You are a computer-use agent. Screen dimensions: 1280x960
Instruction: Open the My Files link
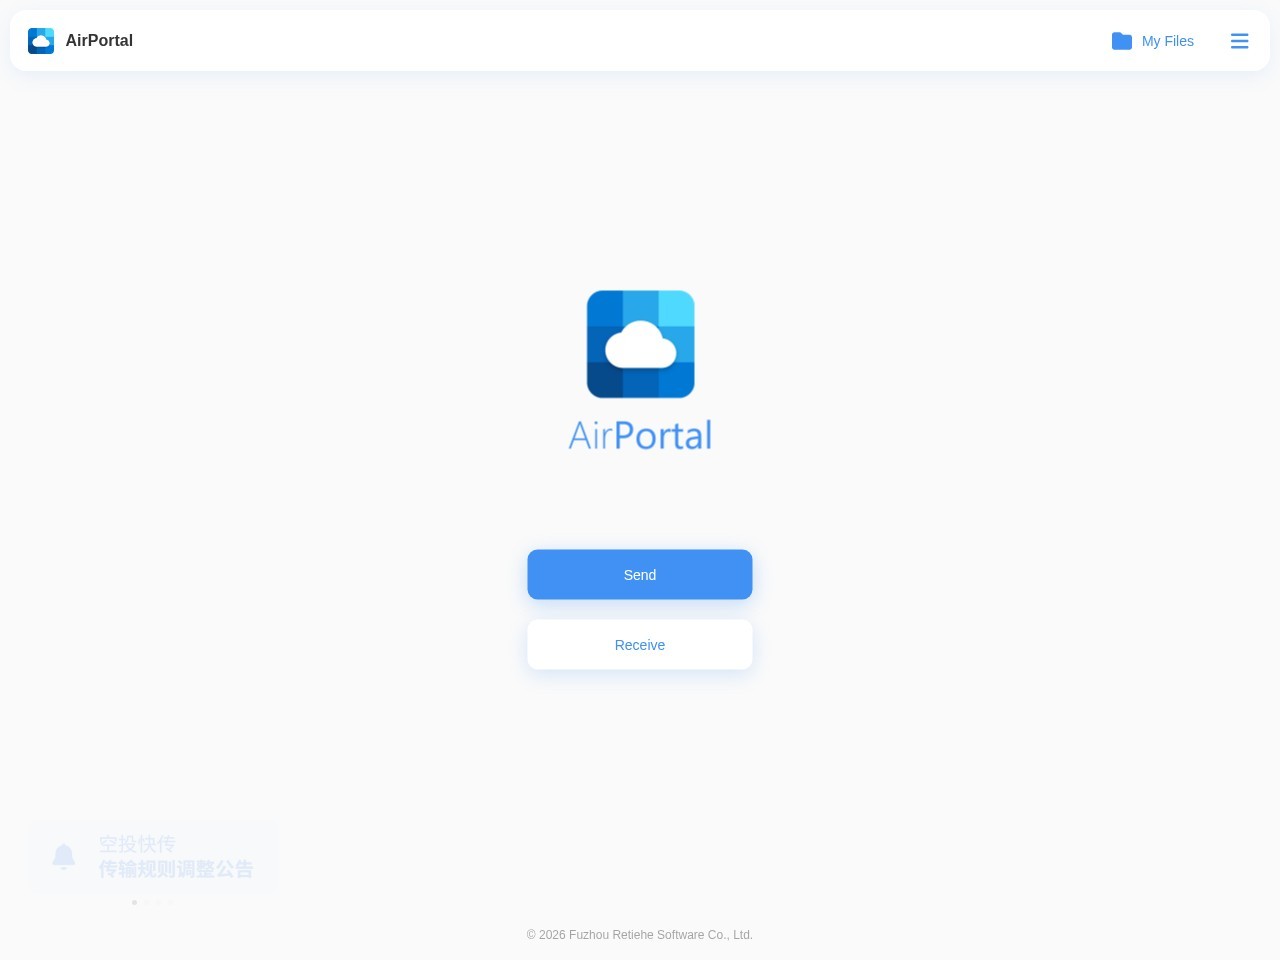point(1167,41)
